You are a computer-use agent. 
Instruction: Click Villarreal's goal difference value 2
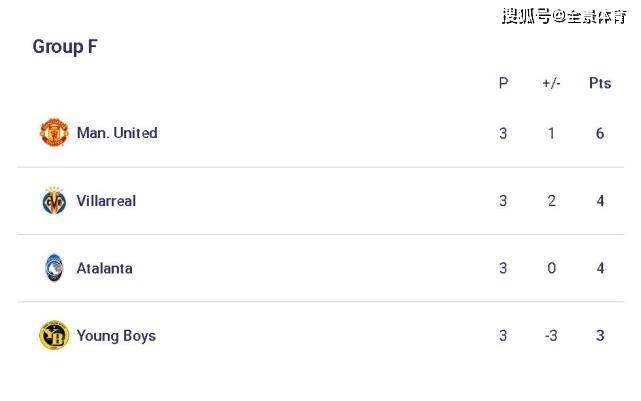(x=551, y=201)
